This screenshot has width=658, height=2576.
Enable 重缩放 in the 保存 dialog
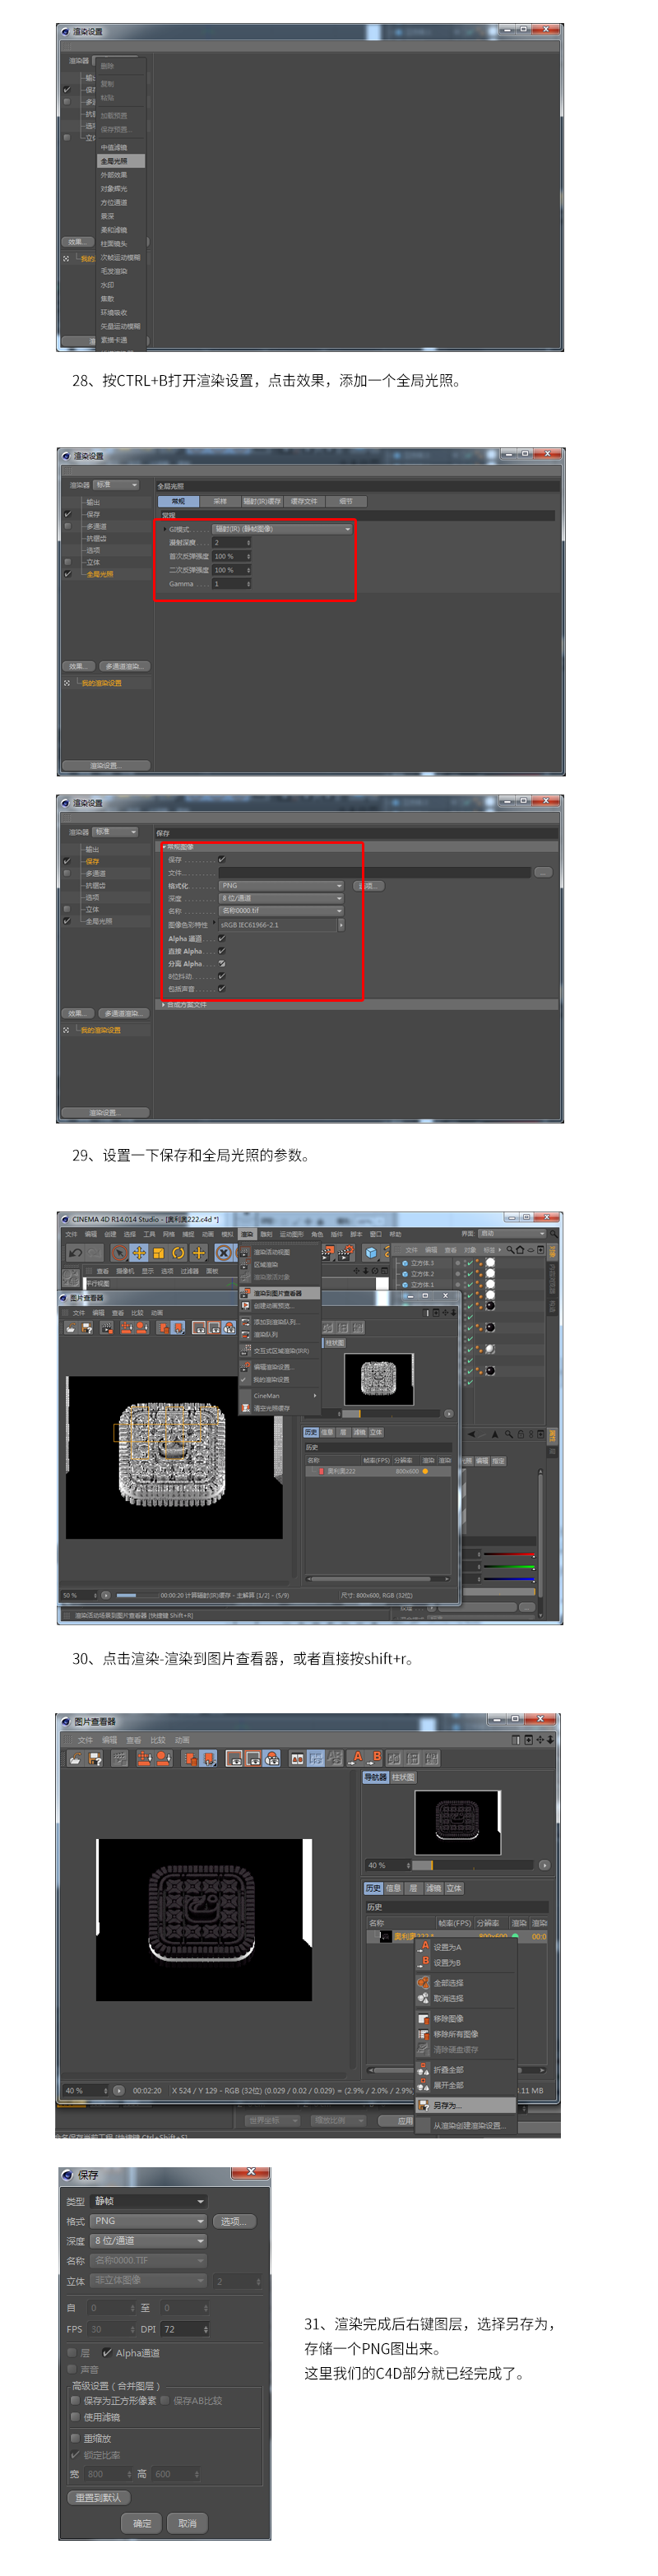75,2438
